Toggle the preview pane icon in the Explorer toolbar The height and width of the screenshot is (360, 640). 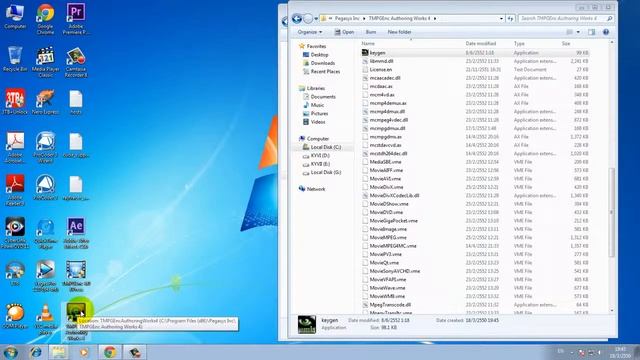click(x=591, y=32)
